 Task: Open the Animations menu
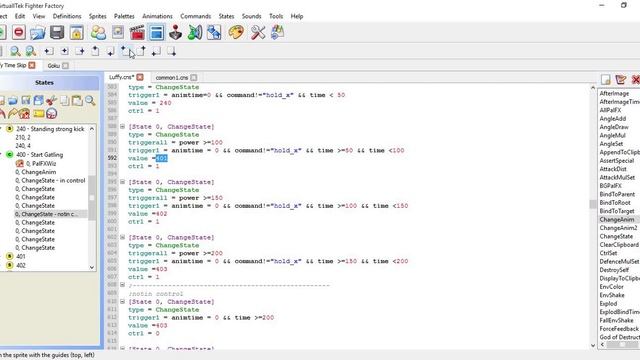[157, 16]
